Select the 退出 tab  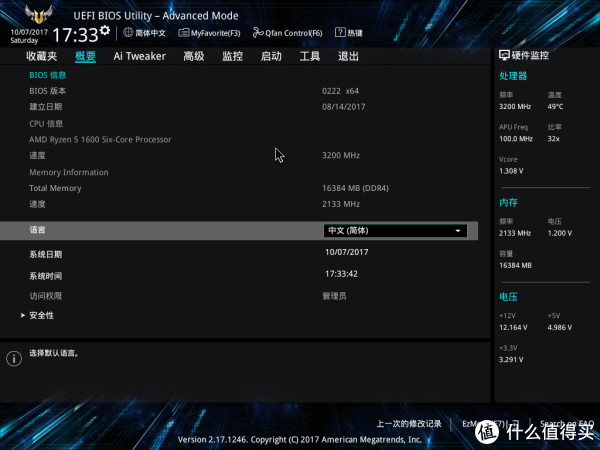pyautogui.click(x=348, y=56)
